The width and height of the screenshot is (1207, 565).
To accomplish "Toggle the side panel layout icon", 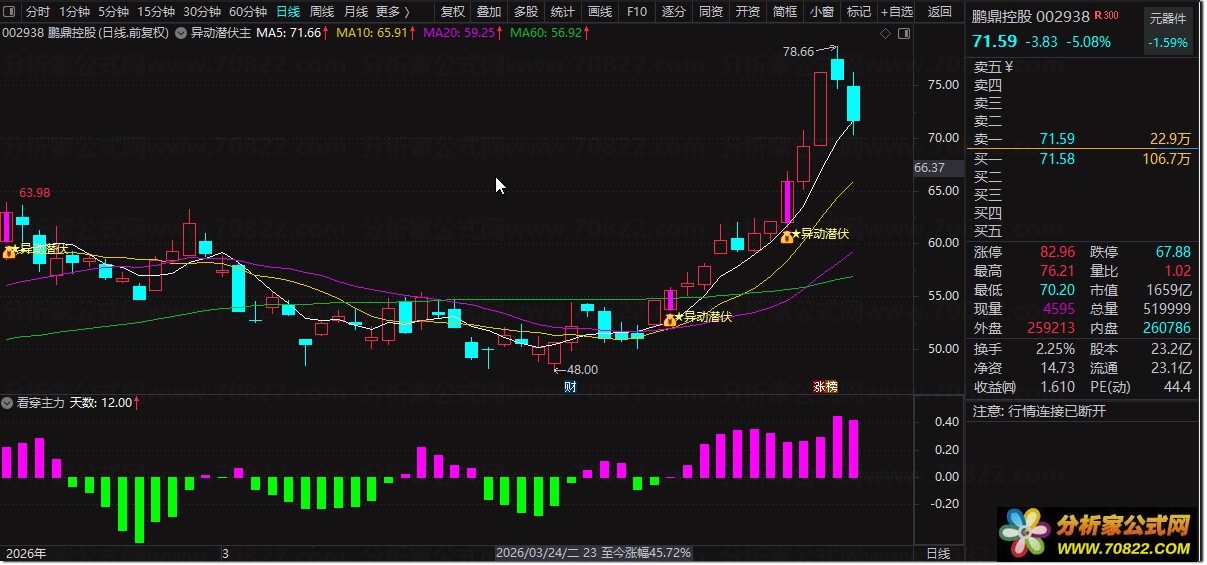I will click(903, 34).
